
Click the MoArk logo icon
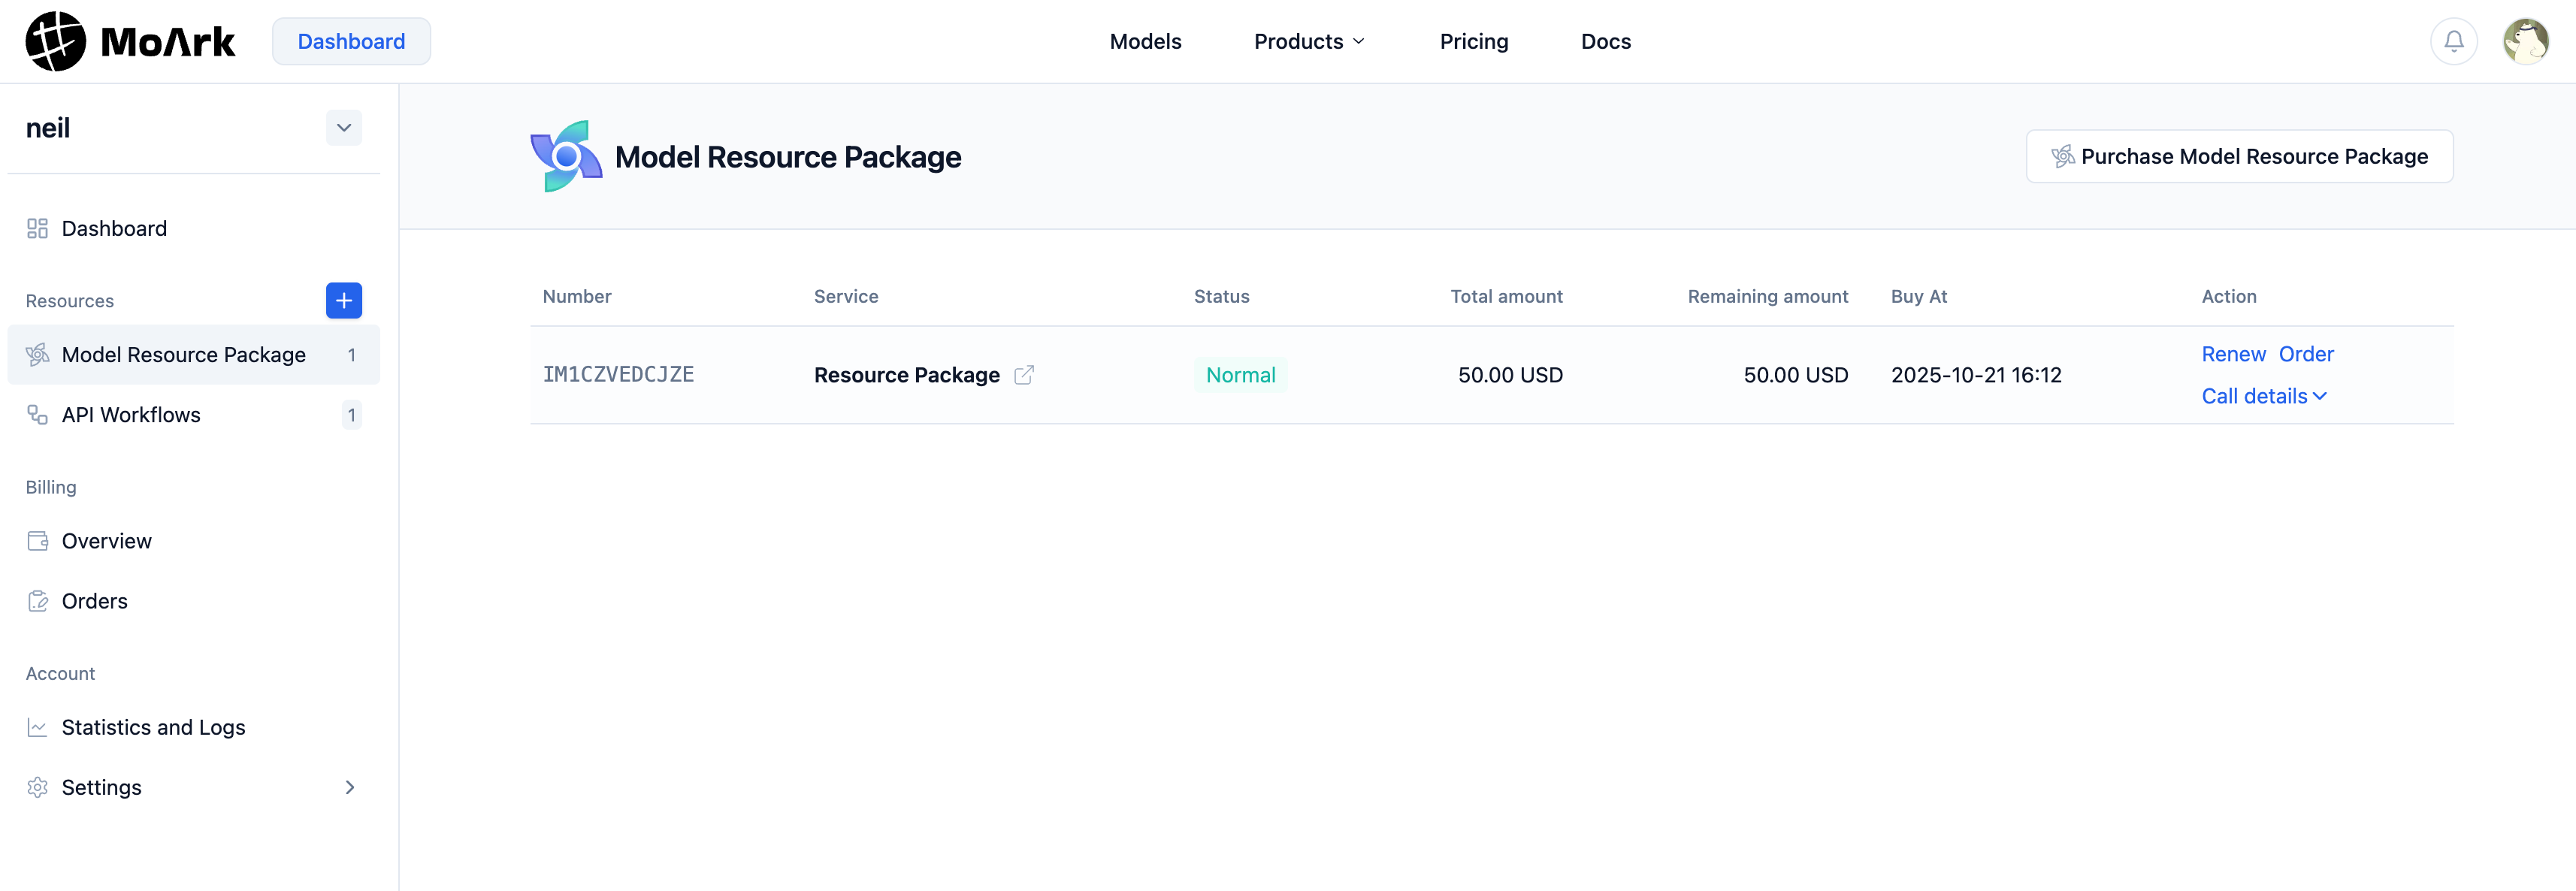pyautogui.click(x=55, y=41)
